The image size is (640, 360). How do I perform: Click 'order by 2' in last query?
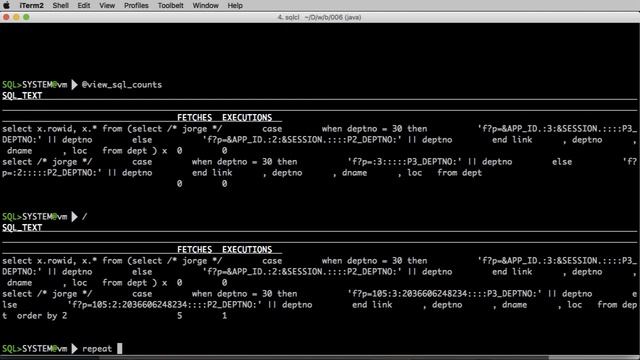tap(42, 316)
